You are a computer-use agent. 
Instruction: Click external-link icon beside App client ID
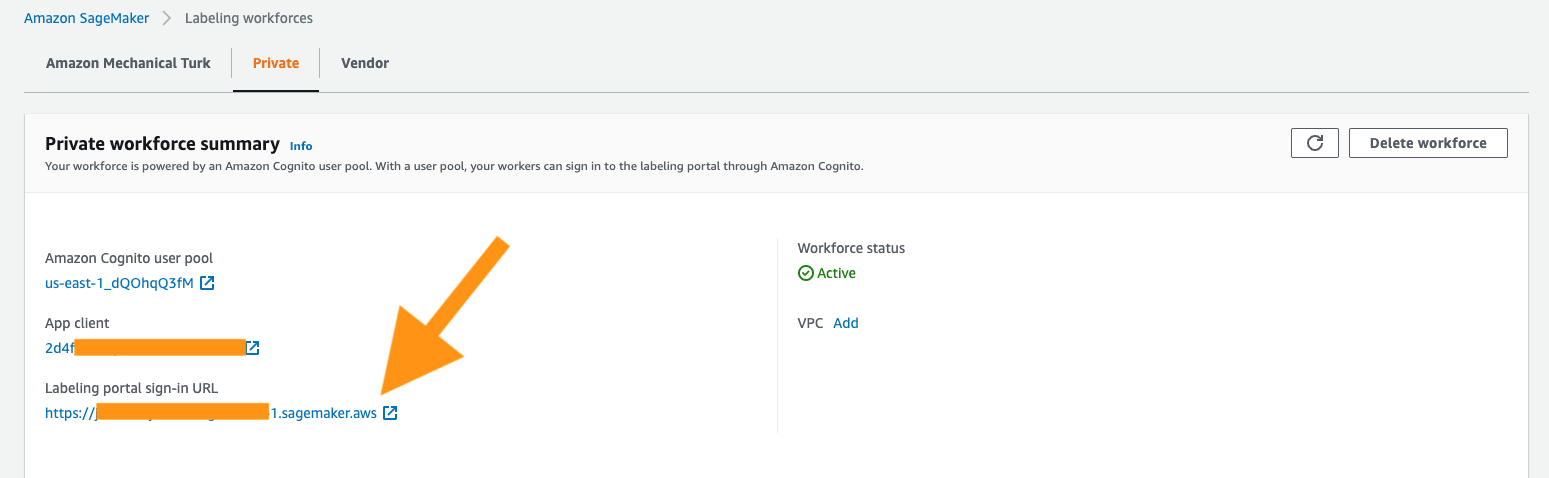click(253, 348)
